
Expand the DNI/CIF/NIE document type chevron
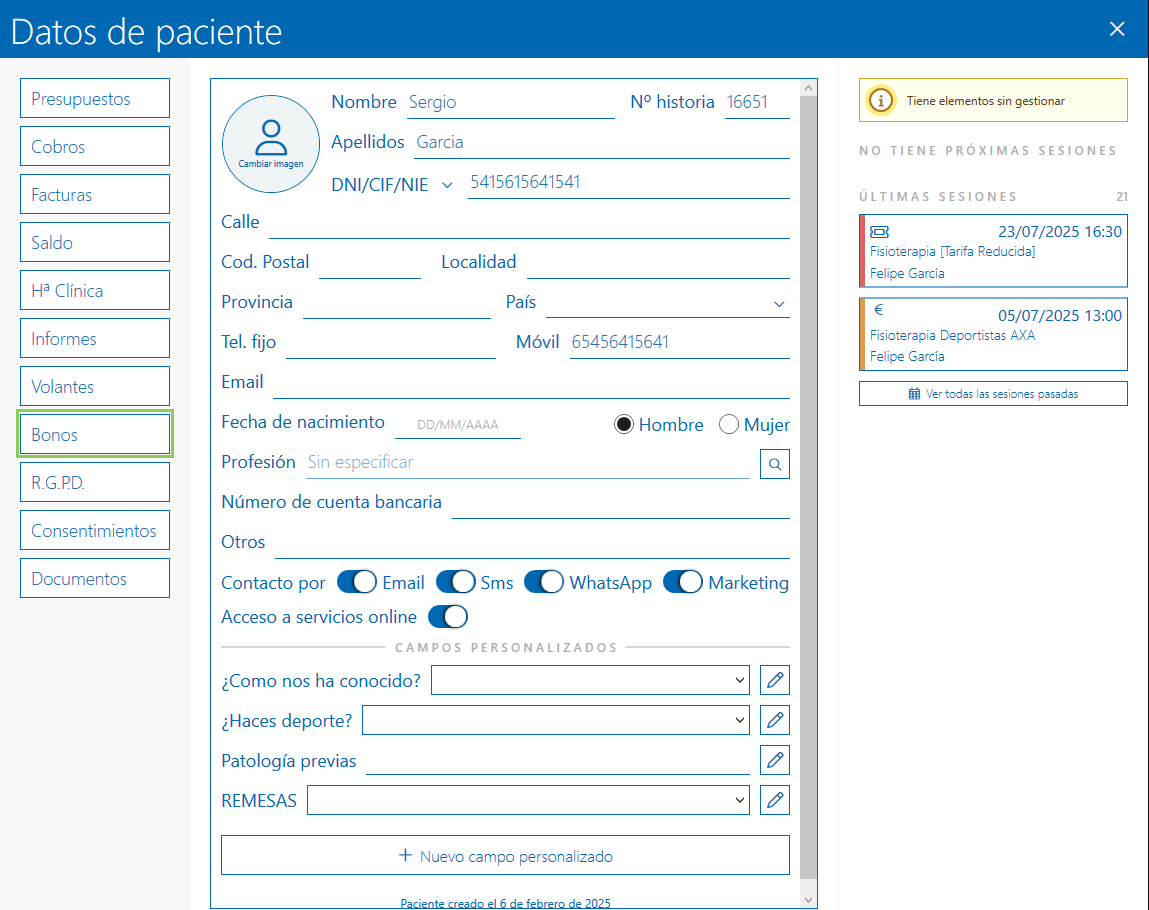click(x=447, y=184)
